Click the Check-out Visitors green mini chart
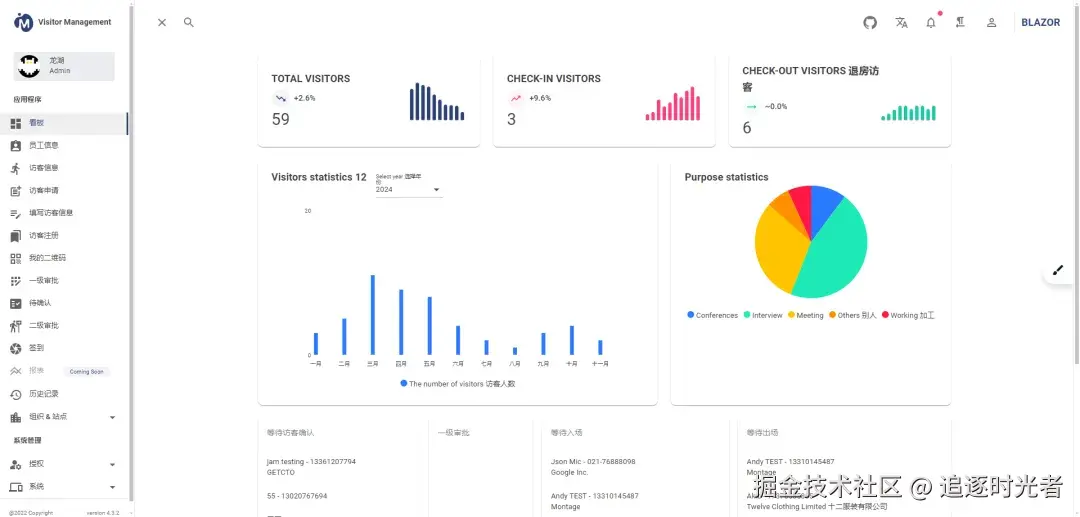Viewport: 1080px width, 517px height. click(908, 113)
